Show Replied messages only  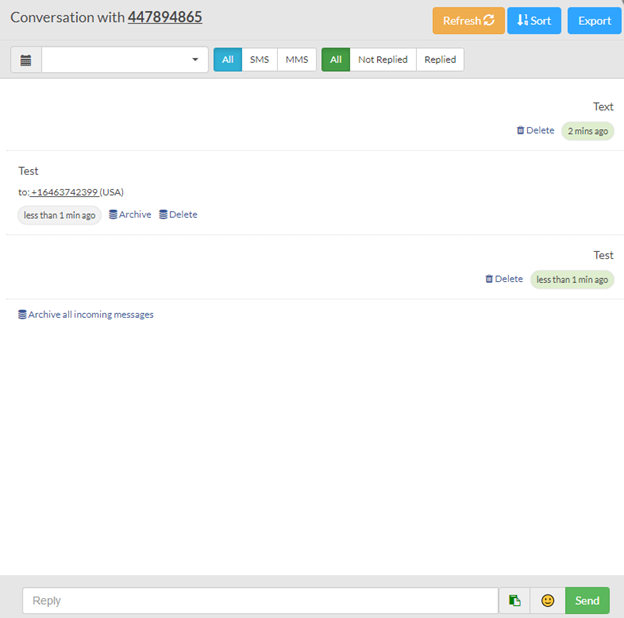(440, 60)
